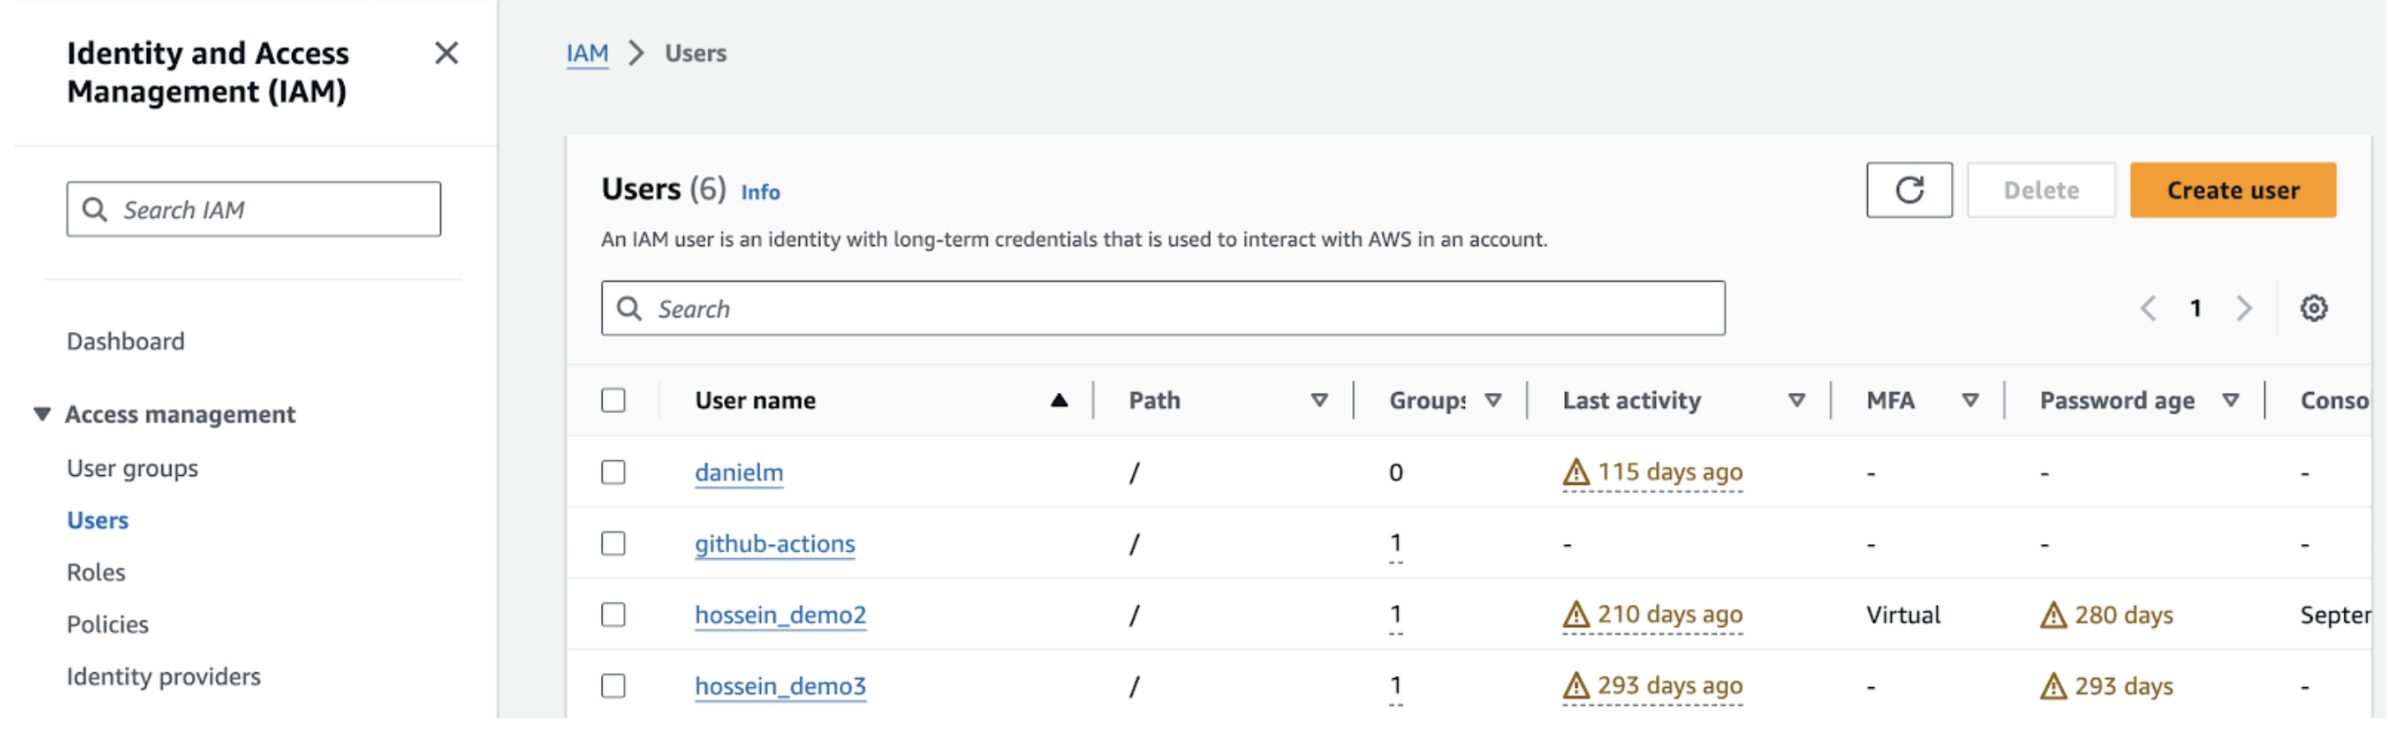Viewport: 2388px width, 734px height.
Task: Go to previous page of users
Action: [x=2147, y=308]
